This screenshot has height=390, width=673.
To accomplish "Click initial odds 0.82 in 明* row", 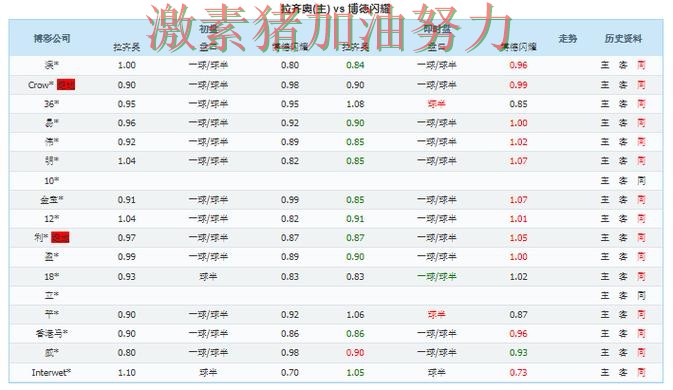I will click(x=290, y=161).
